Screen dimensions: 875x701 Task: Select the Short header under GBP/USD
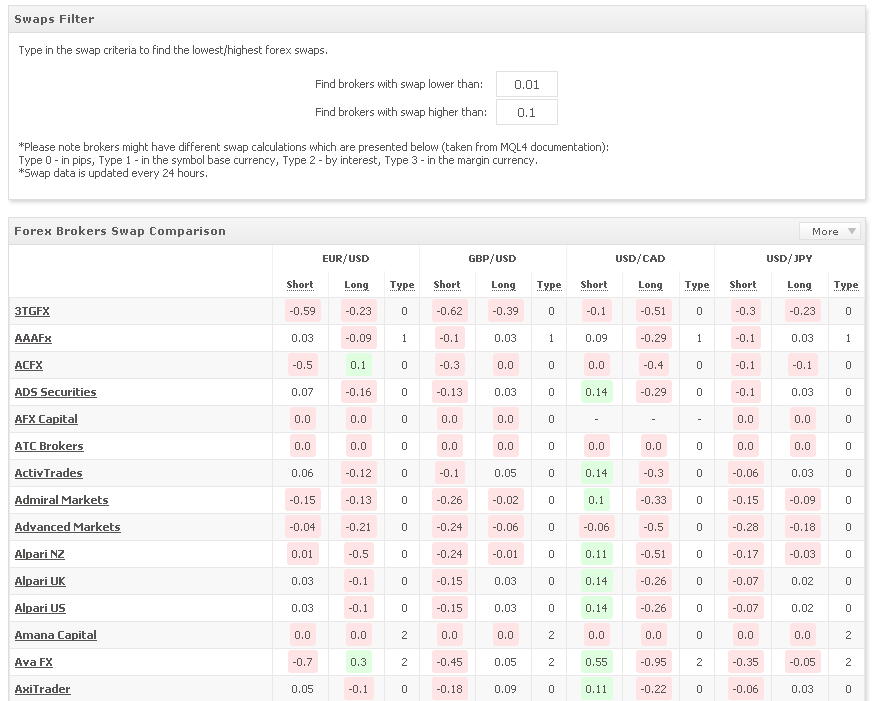(x=447, y=285)
